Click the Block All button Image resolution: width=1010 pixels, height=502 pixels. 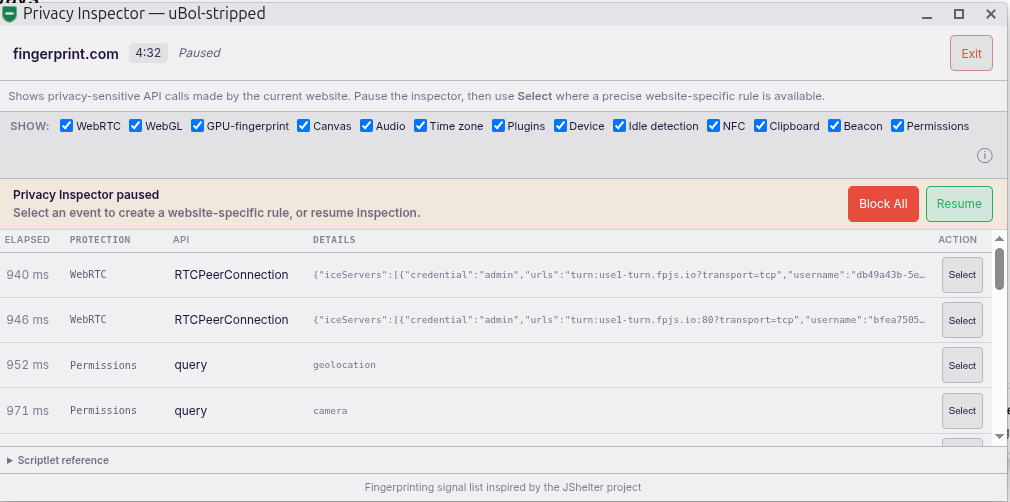pyautogui.click(x=883, y=204)
